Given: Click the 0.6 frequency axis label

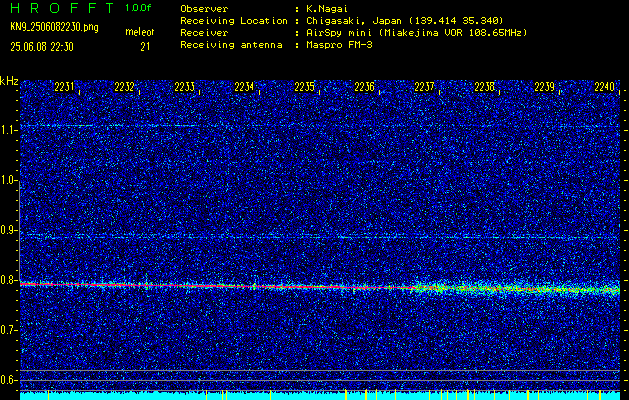Looking at the screenshot, I should click(x=7, y=380).
